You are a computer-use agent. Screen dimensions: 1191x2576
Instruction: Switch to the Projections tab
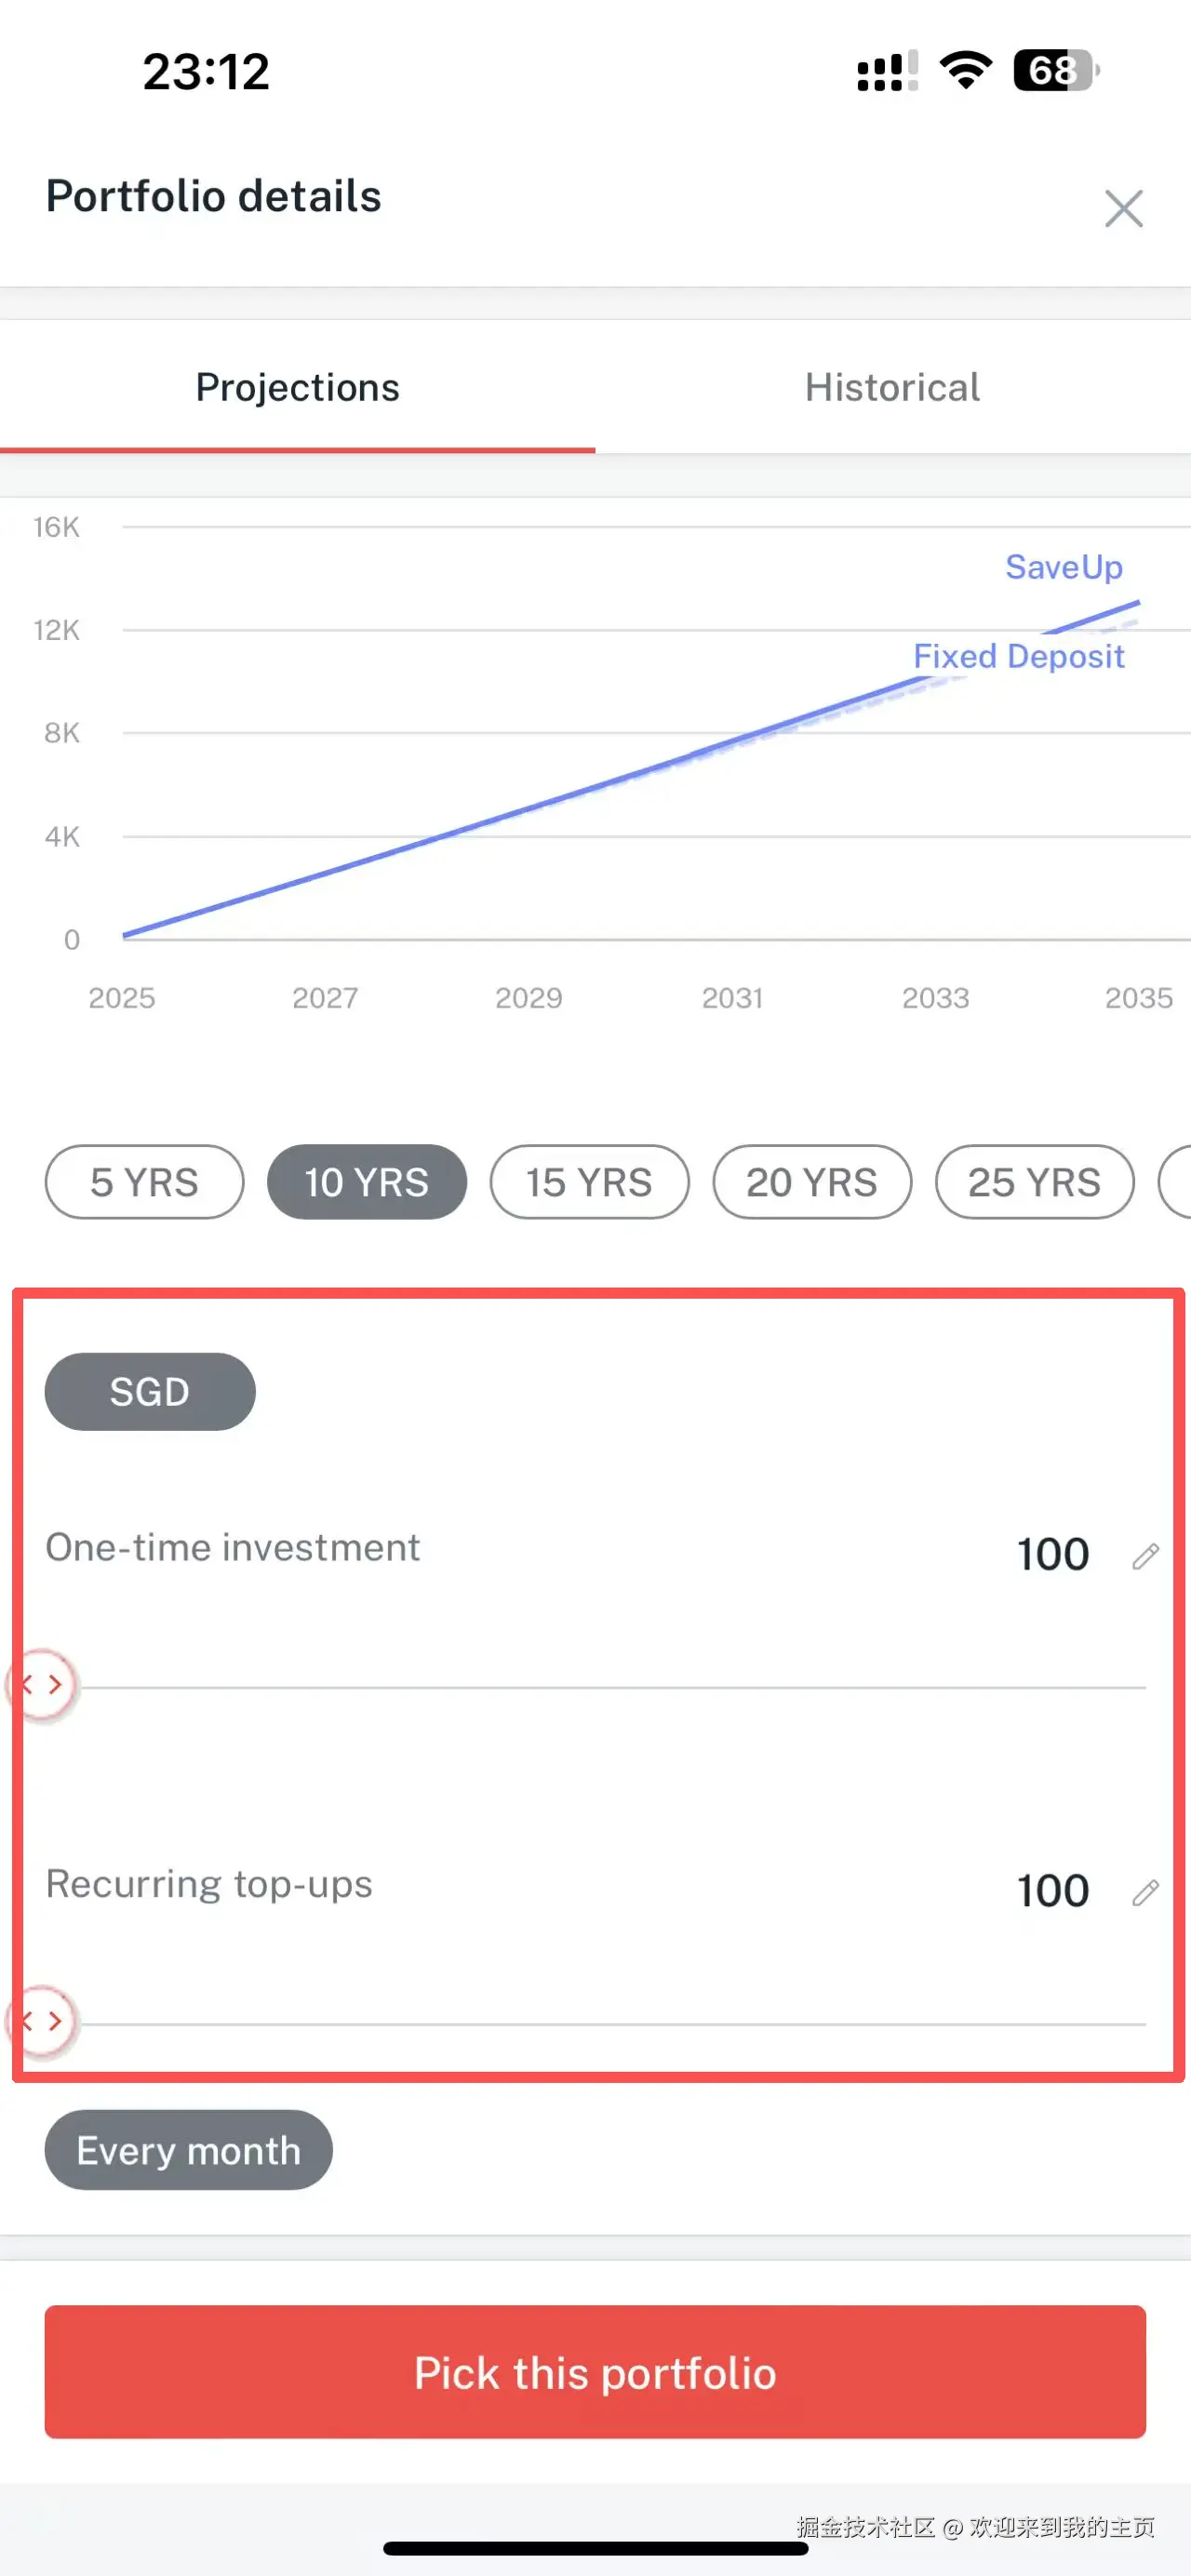tap(297, 388)
